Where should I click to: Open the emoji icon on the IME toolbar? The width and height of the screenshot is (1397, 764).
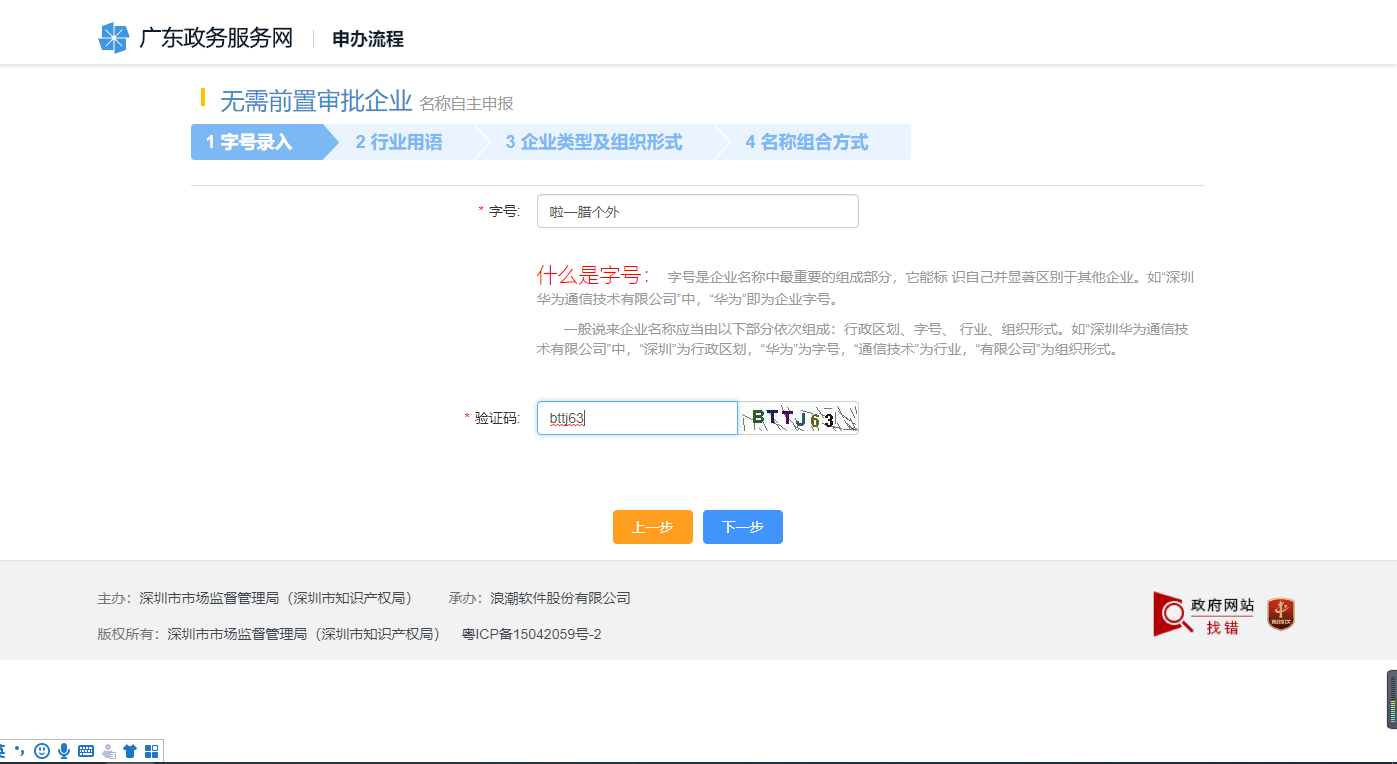pos(43,749)
